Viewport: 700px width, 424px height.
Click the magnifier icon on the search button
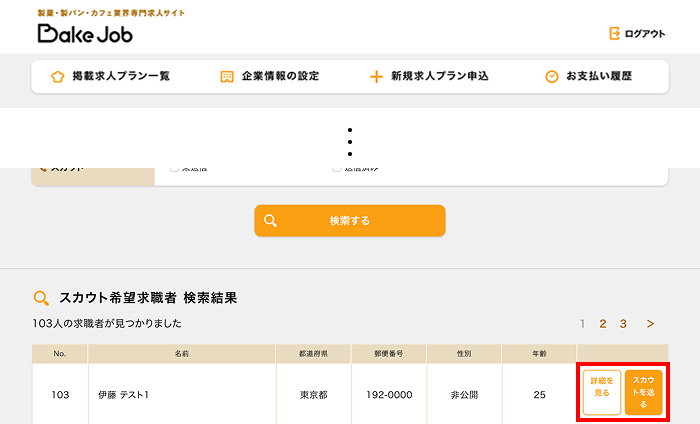pos(270,221)
